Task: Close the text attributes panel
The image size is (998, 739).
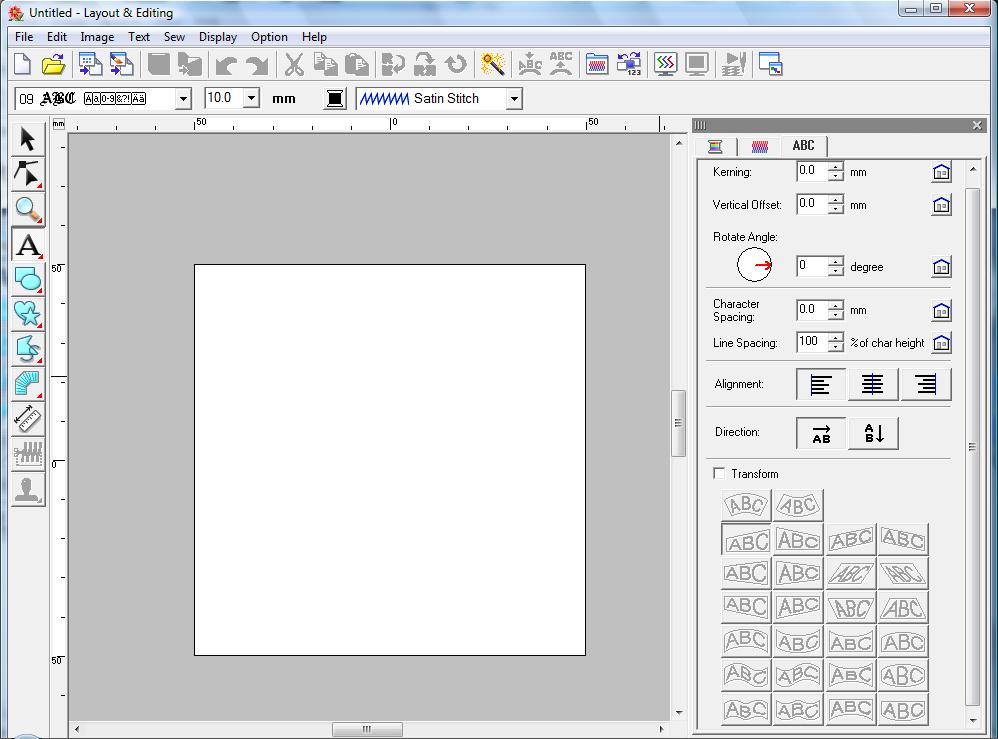Action: click(977, 125)
